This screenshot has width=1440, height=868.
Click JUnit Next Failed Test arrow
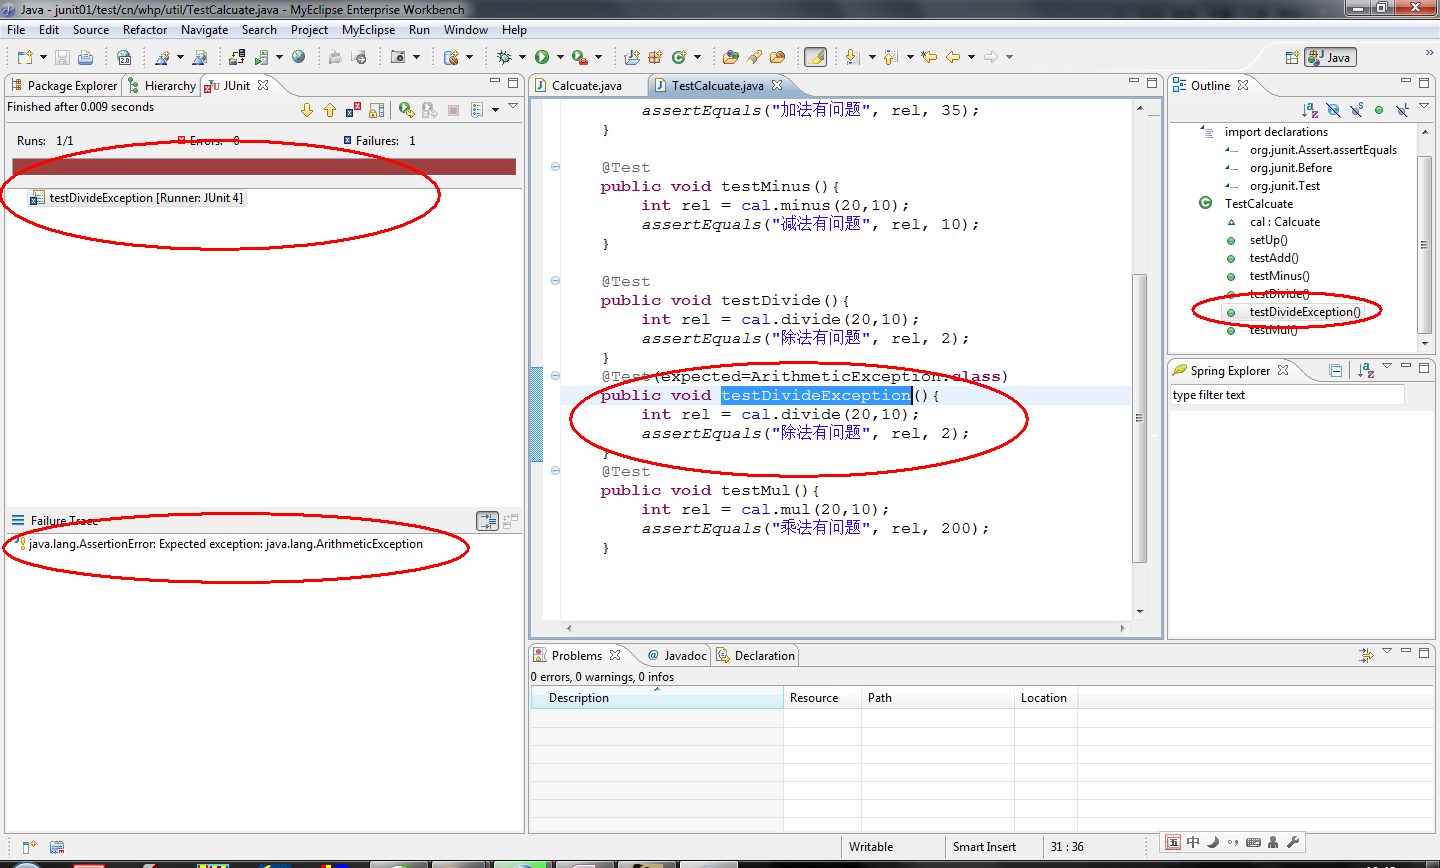click(x=307, y=110)
